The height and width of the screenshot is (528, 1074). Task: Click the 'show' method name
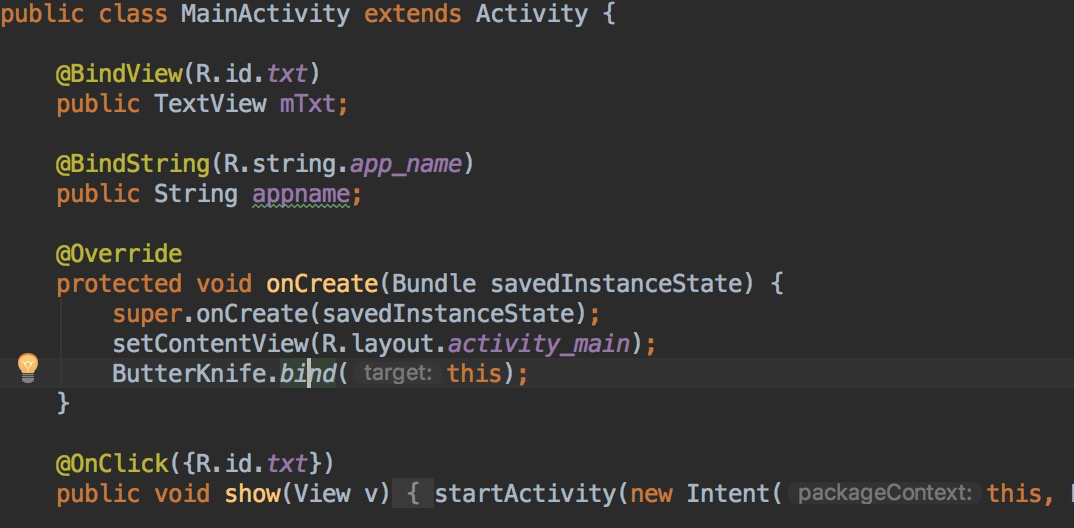(251, 494)
